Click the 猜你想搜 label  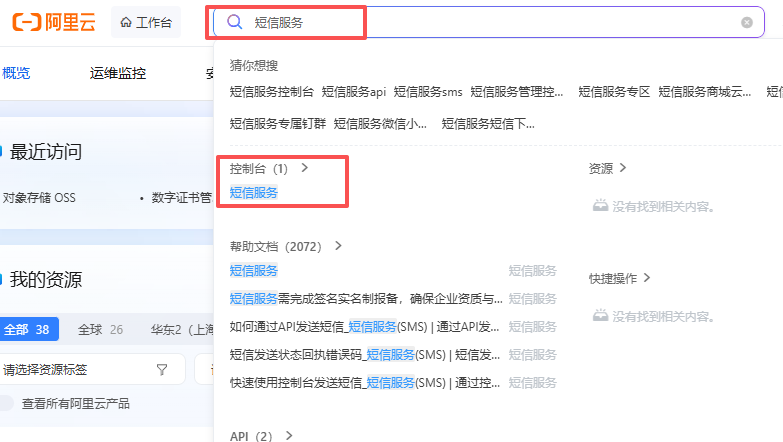tap(254, 65)
